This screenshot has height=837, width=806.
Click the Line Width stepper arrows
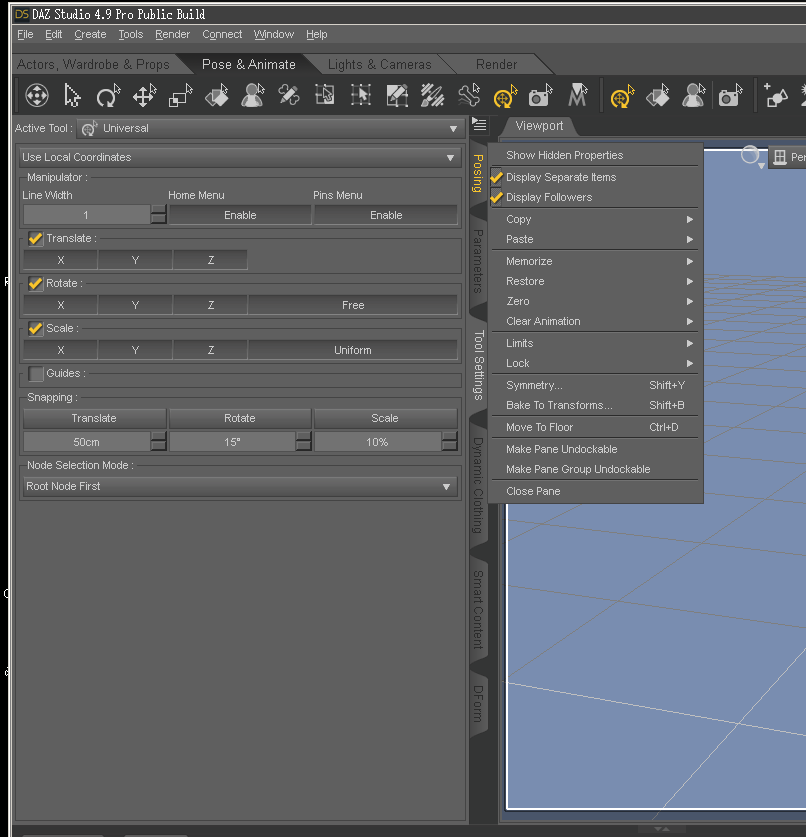click(x=159, y=215)
